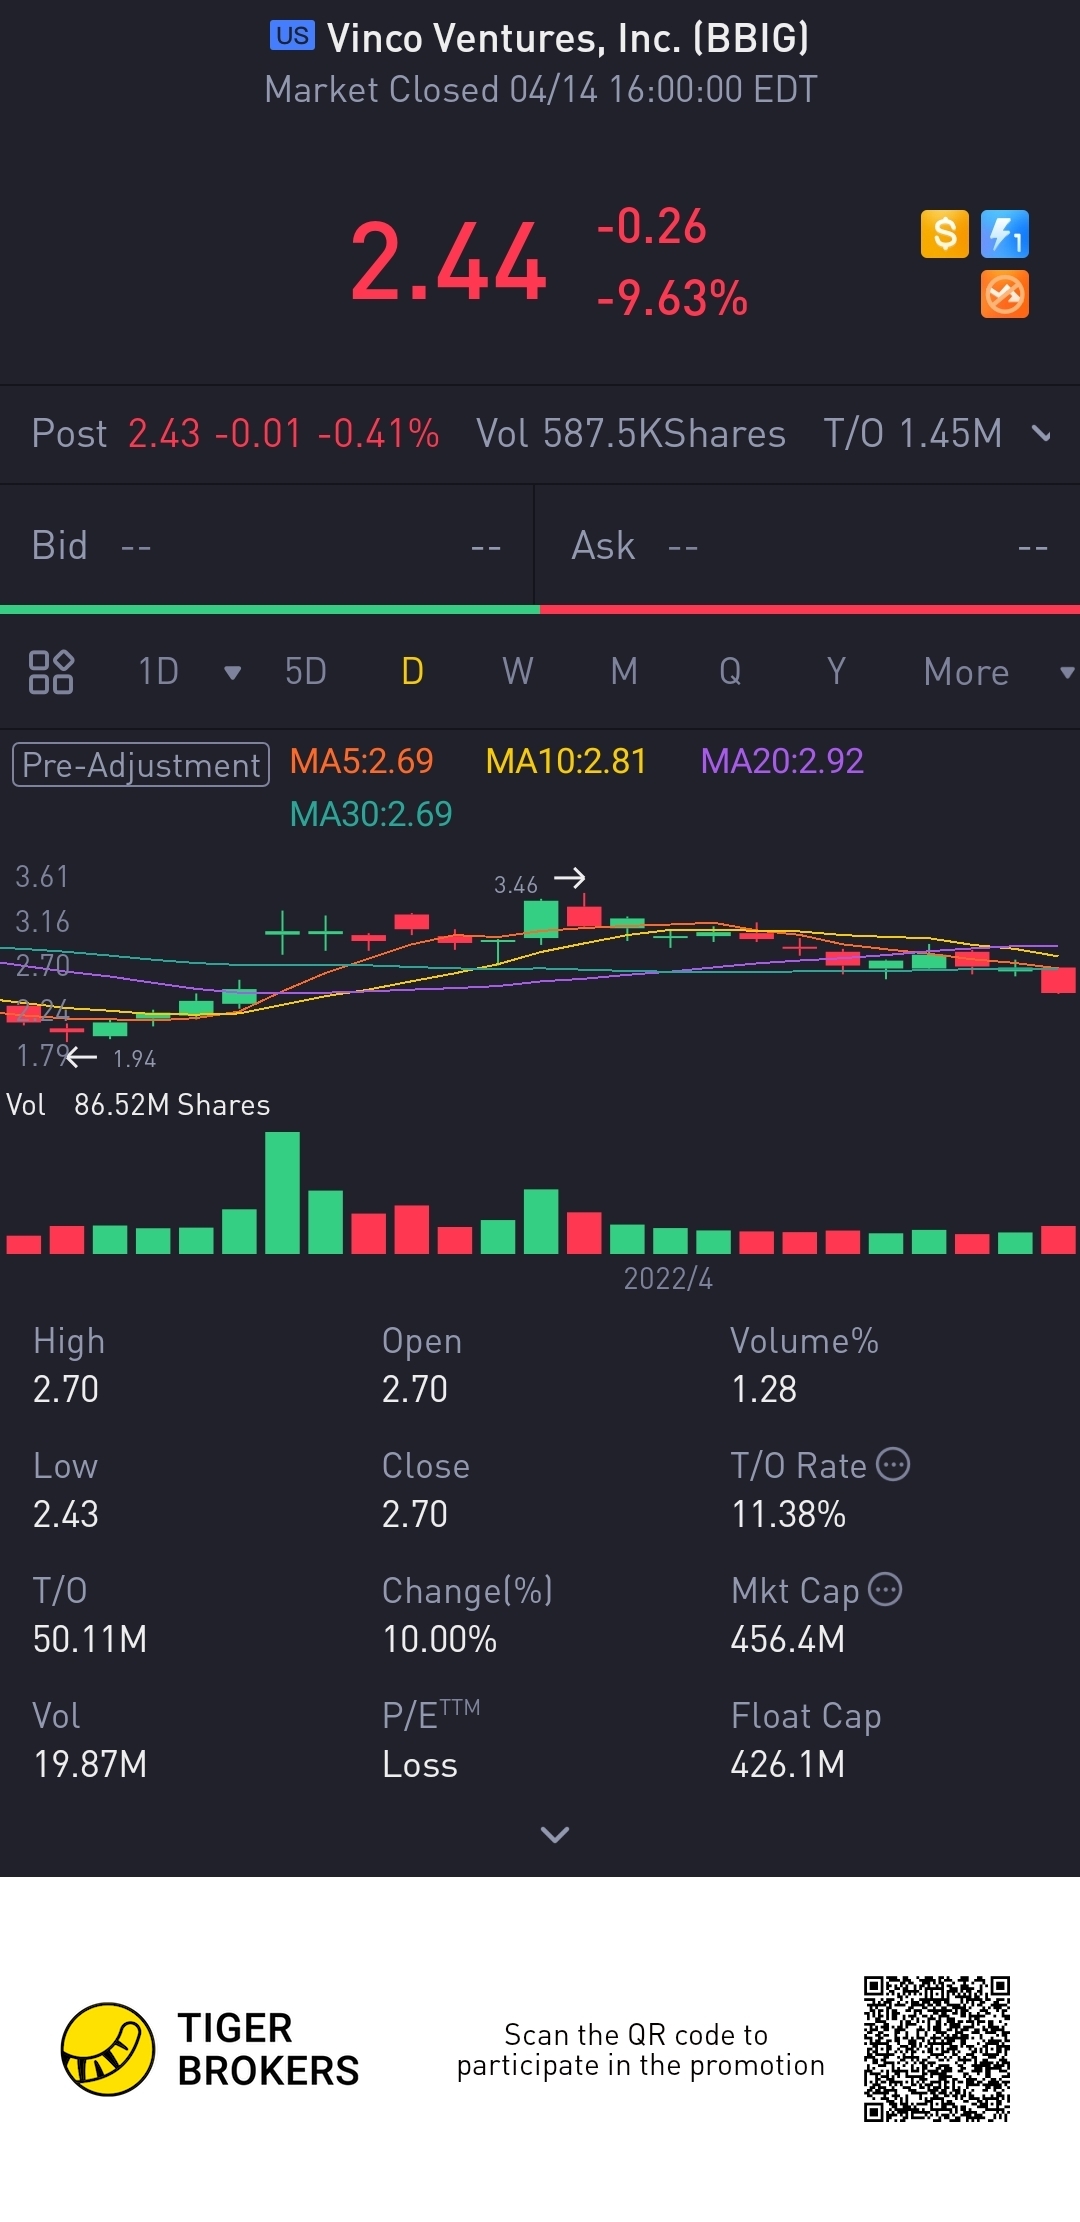Tap the Volume% 1.28 value
Image resolution: width=1080 pixels, height=2222 pixels.
[x=764, y=1389]
